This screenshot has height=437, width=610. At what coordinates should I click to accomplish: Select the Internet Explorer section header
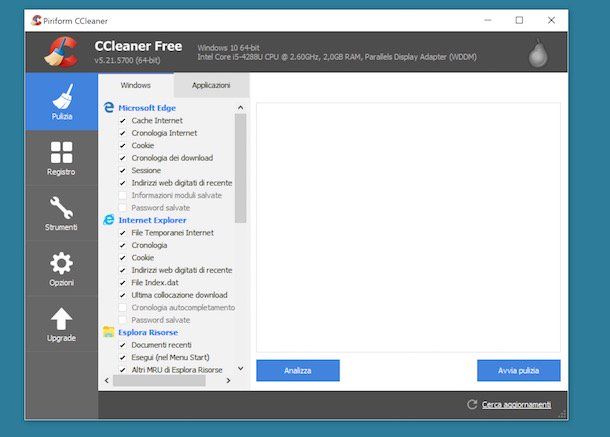pos(152,220)
